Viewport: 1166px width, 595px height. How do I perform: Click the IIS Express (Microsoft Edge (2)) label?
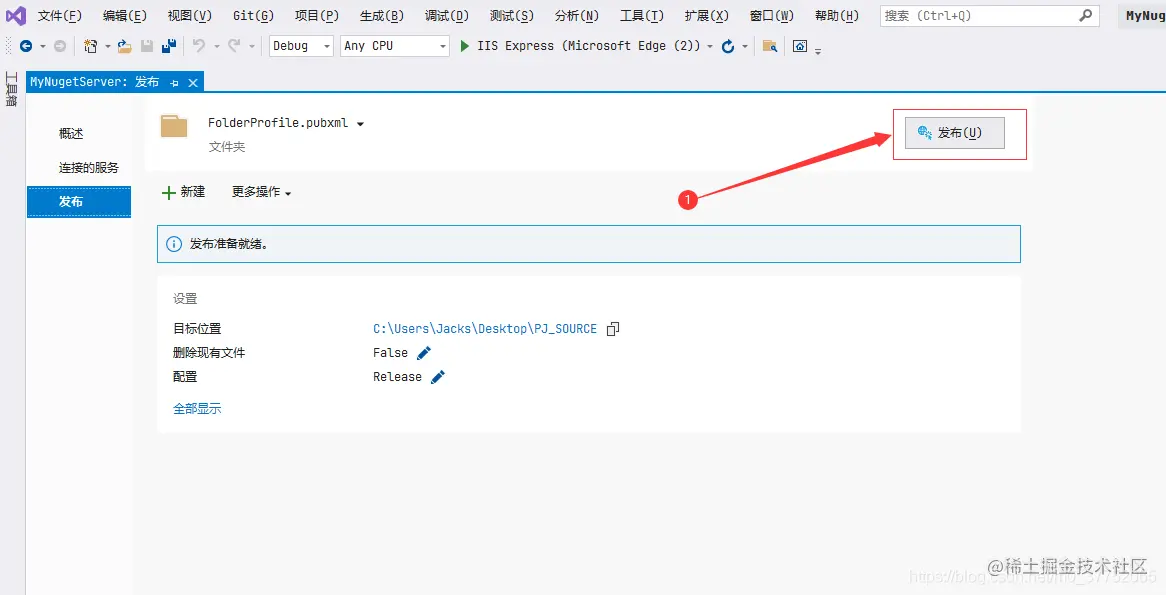point(588,46)
